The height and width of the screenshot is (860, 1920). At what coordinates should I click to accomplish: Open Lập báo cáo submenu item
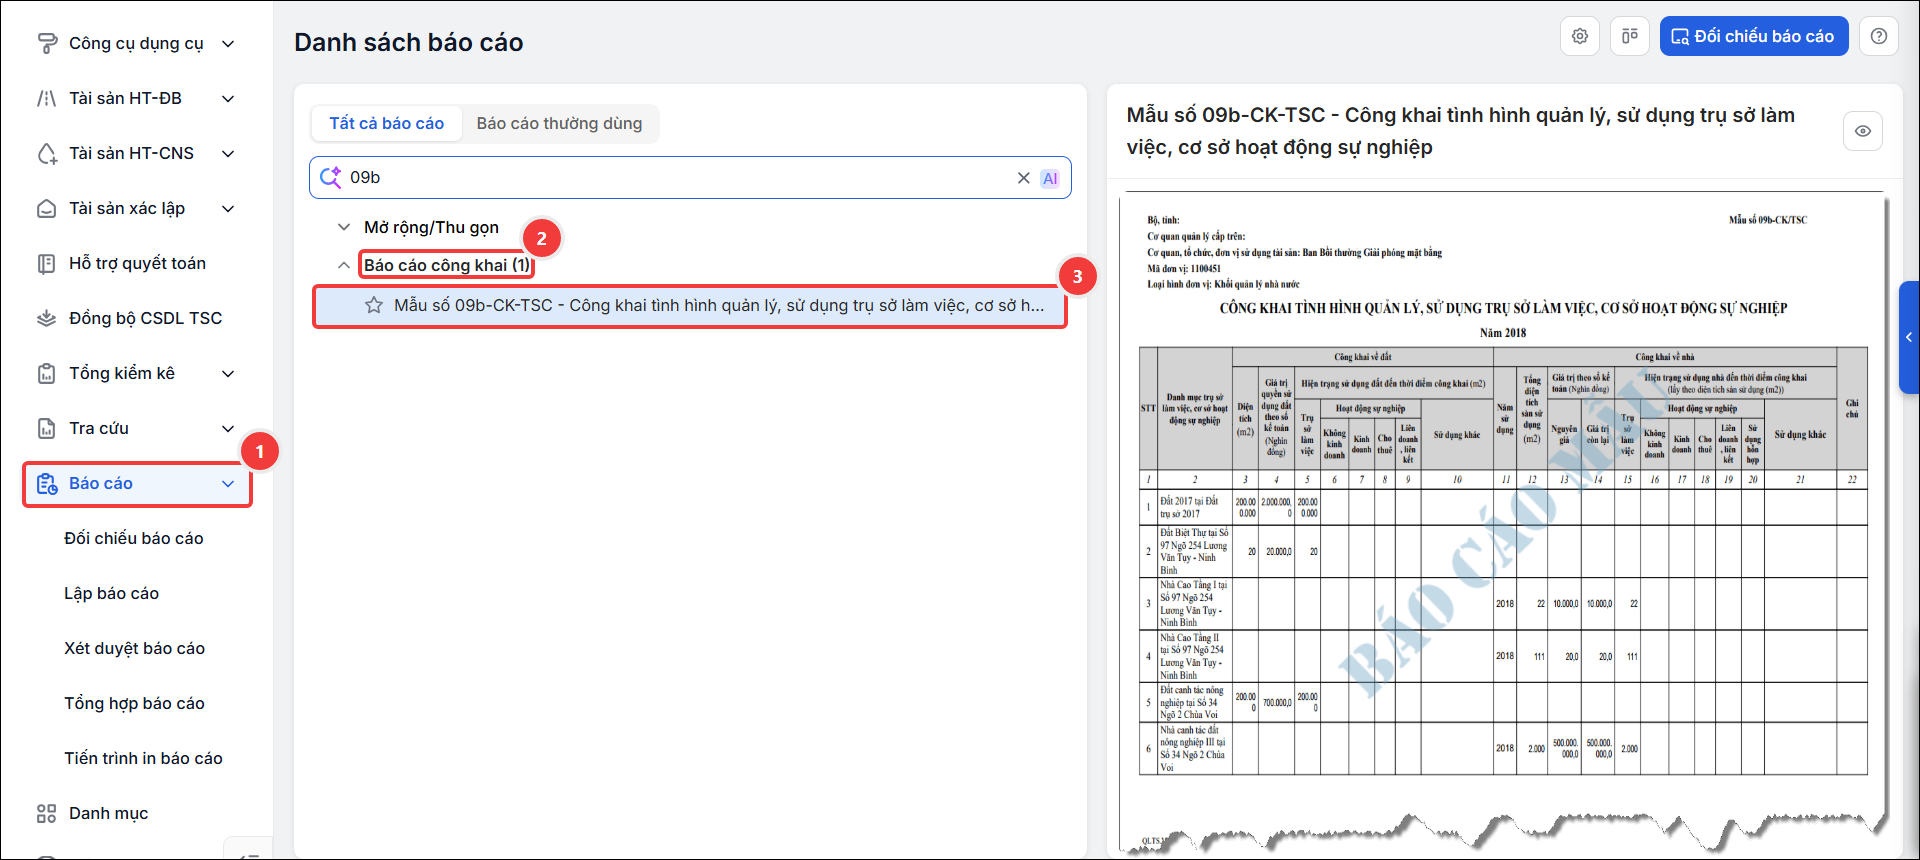(x=112, y=593)
